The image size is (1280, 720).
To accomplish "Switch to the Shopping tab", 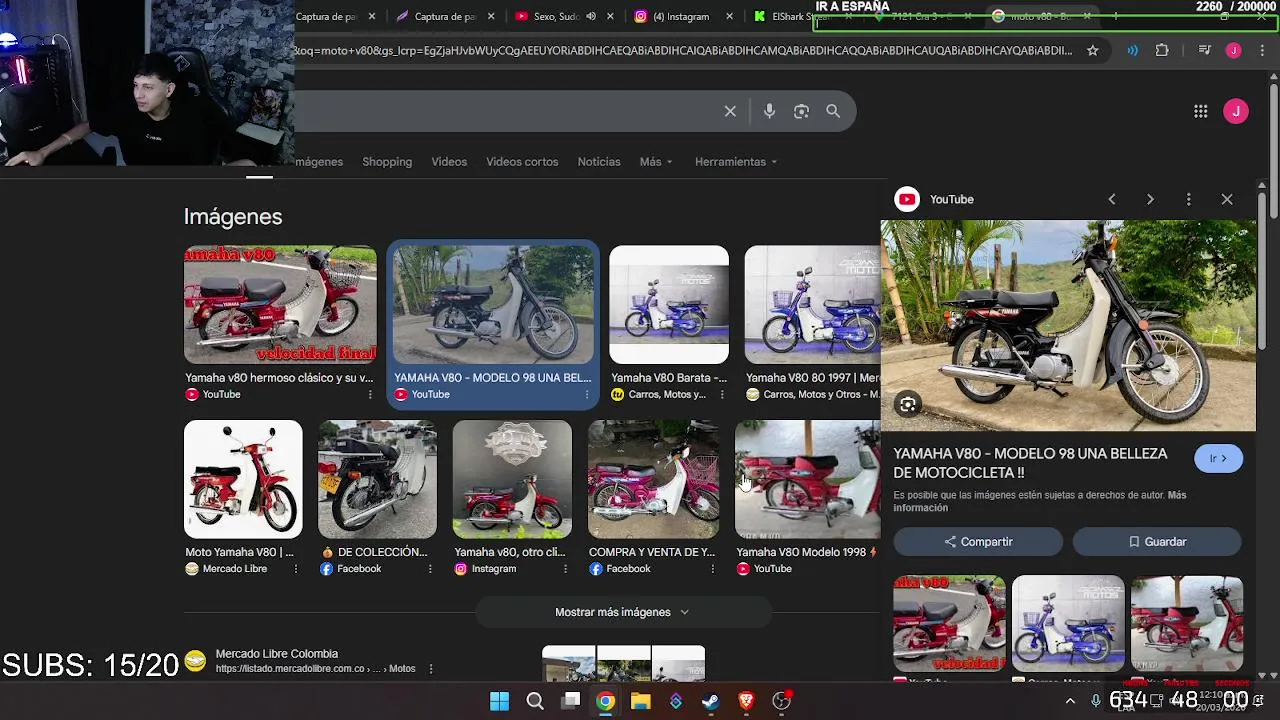I will coord(387,162).
